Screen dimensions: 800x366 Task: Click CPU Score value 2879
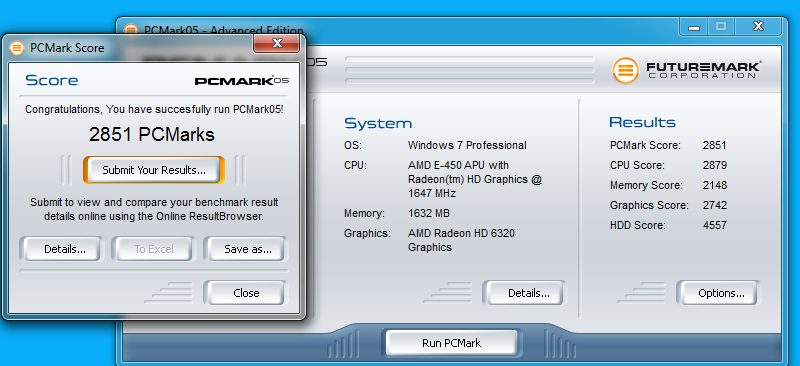pyautogui.click(x=714, y=165)
